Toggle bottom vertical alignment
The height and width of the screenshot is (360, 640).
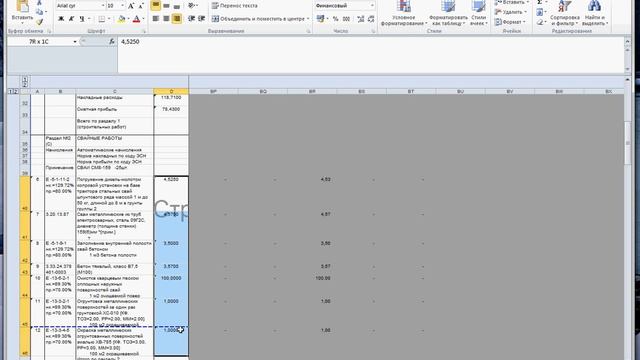[x=177, y=6]
